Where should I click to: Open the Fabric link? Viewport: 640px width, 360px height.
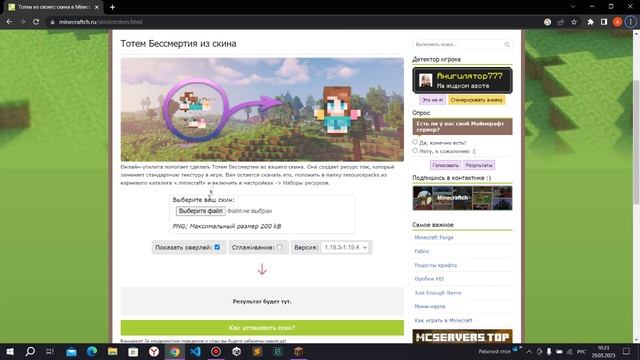pos(422,251)
